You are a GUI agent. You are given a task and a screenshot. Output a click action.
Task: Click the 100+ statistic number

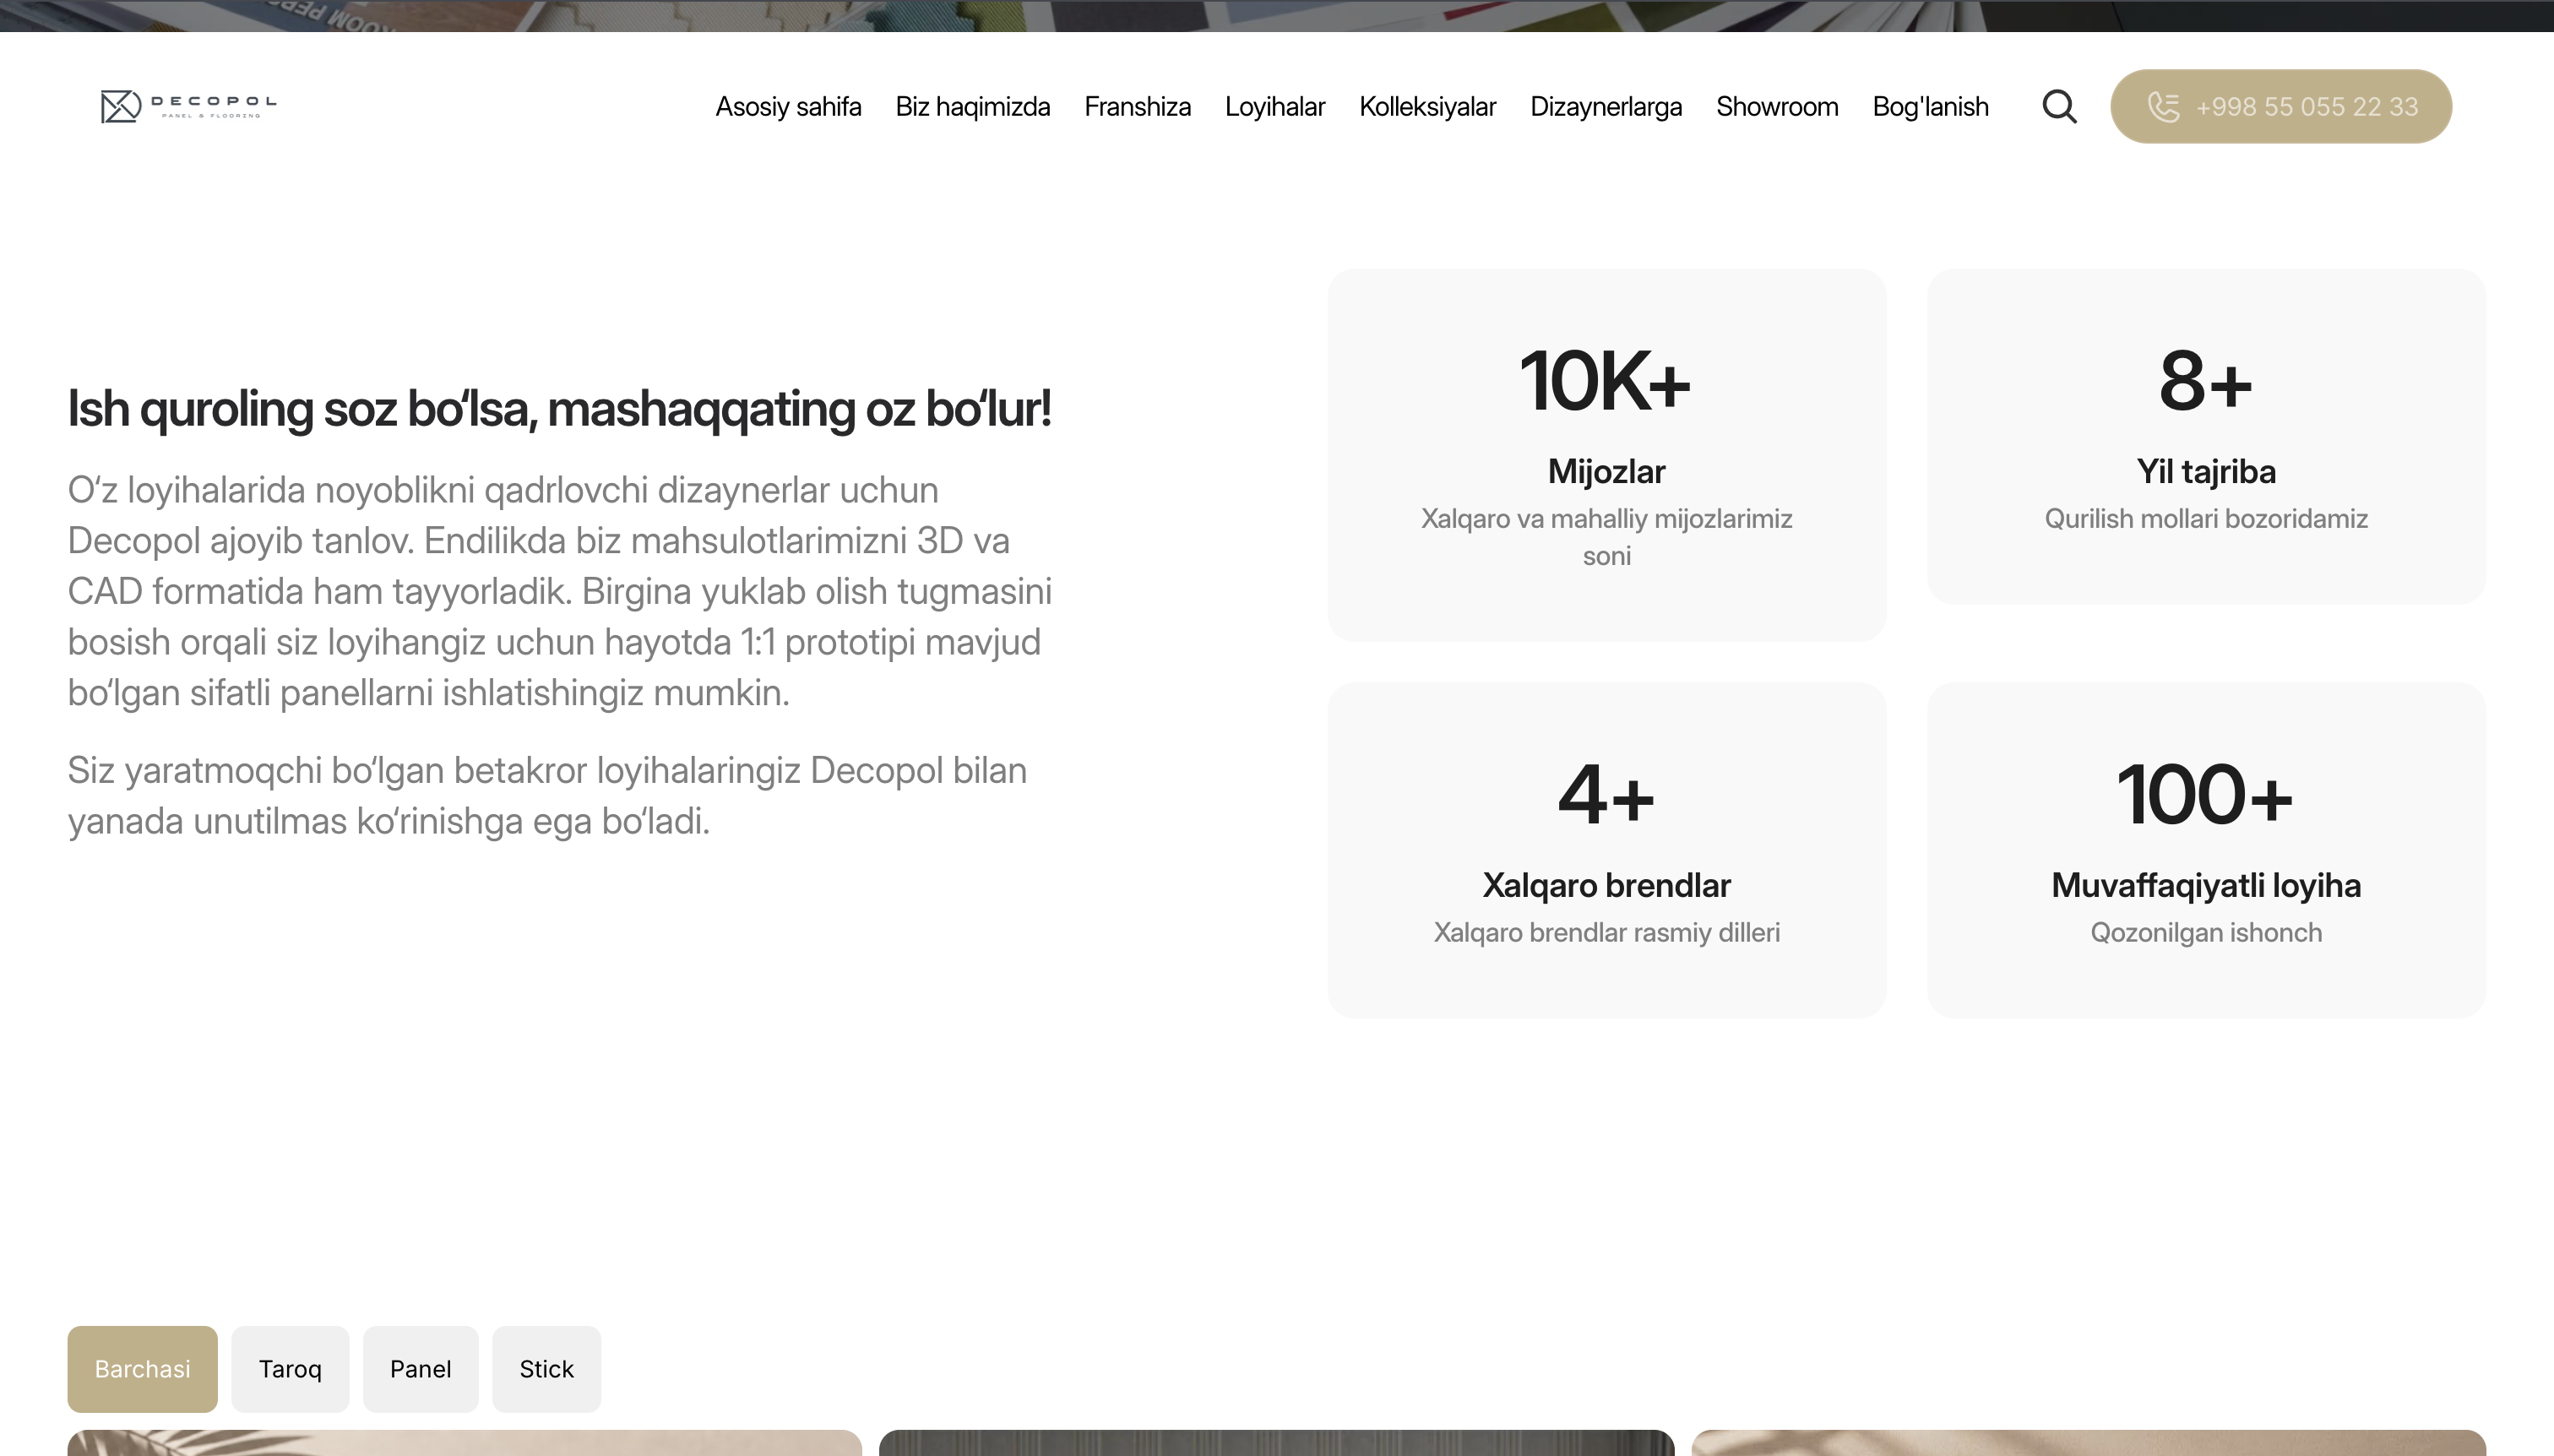coord(2205,795)
